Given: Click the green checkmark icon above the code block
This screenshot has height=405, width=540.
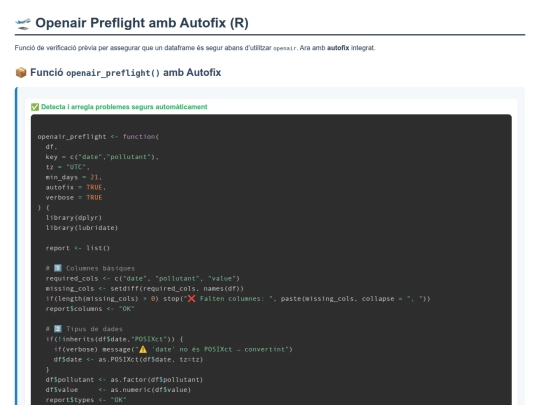Looking at the screenshot, I should (x=35, y=107).
